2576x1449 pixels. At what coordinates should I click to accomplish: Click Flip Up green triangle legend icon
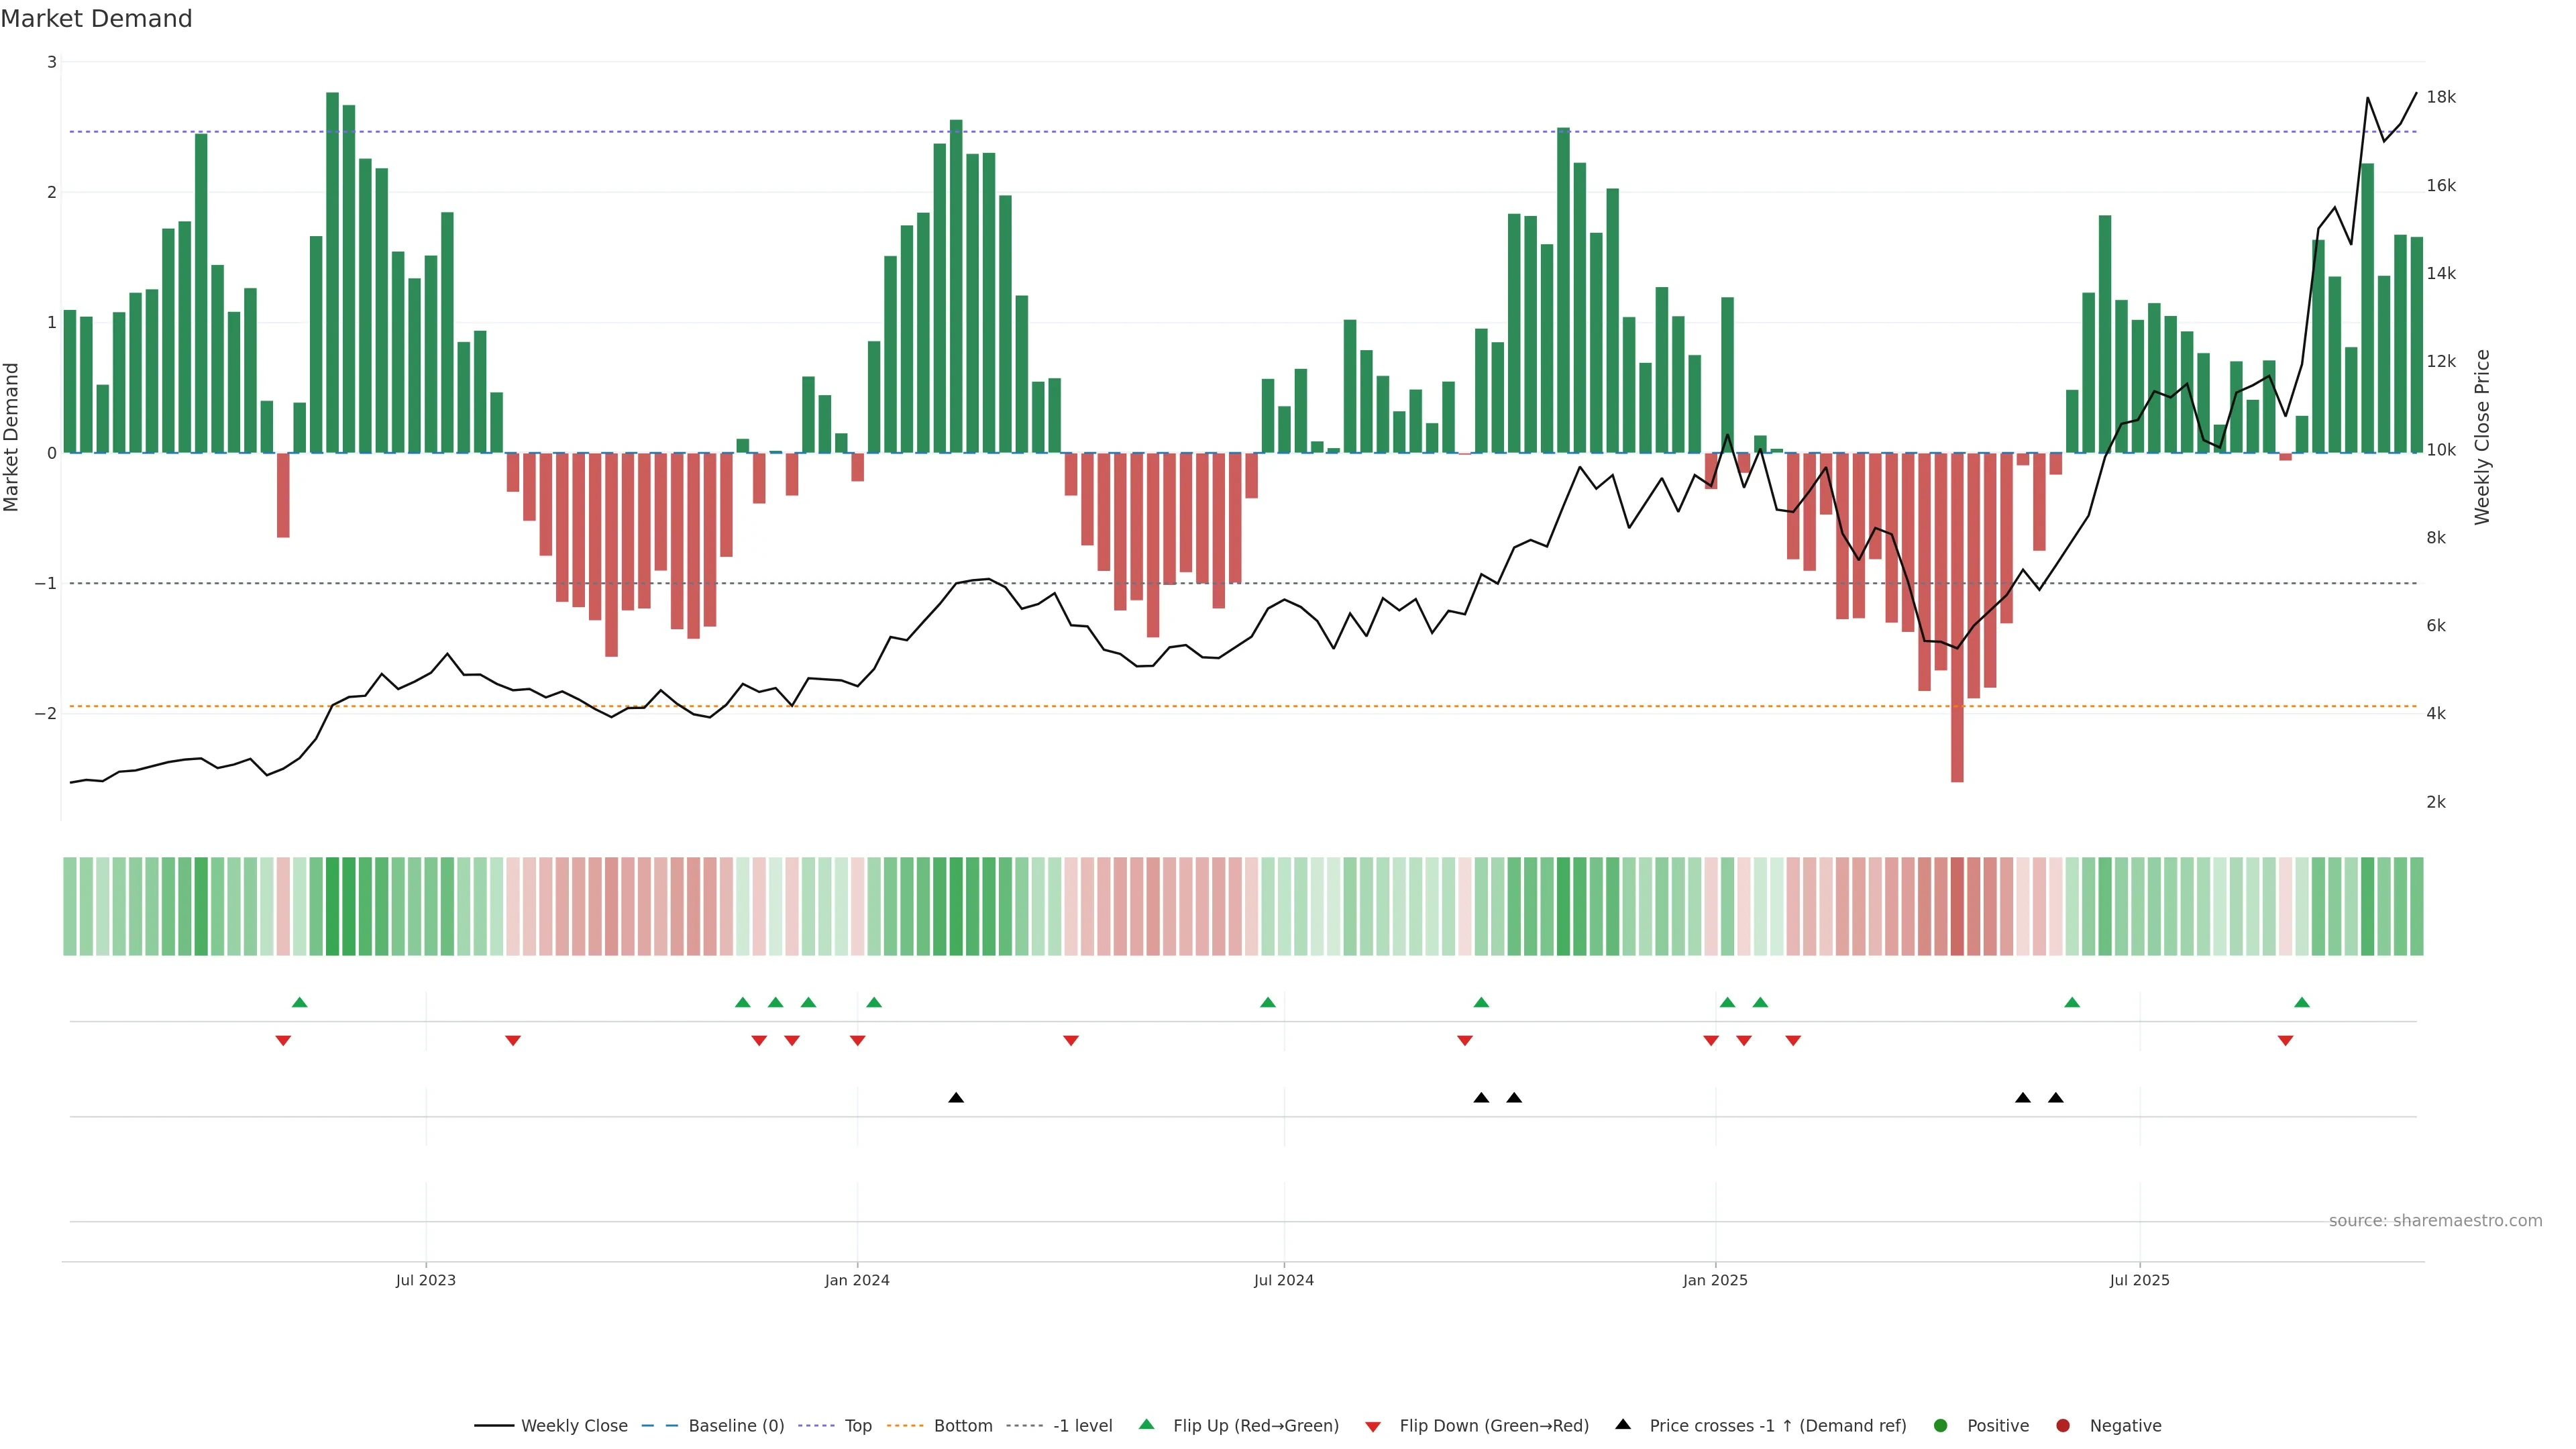tap(1147, 1425)
